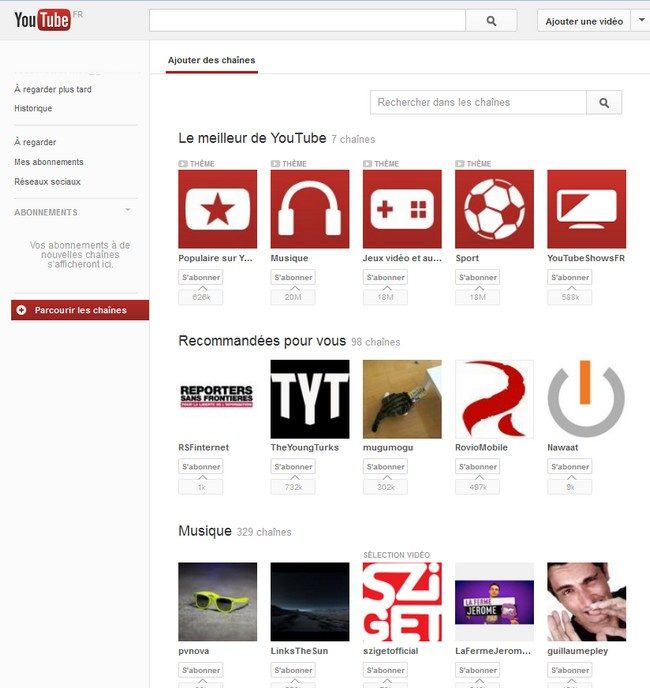Subscribe to the RovioMobile channel
The width and height of the screenshot is (650, 688).
477,466
